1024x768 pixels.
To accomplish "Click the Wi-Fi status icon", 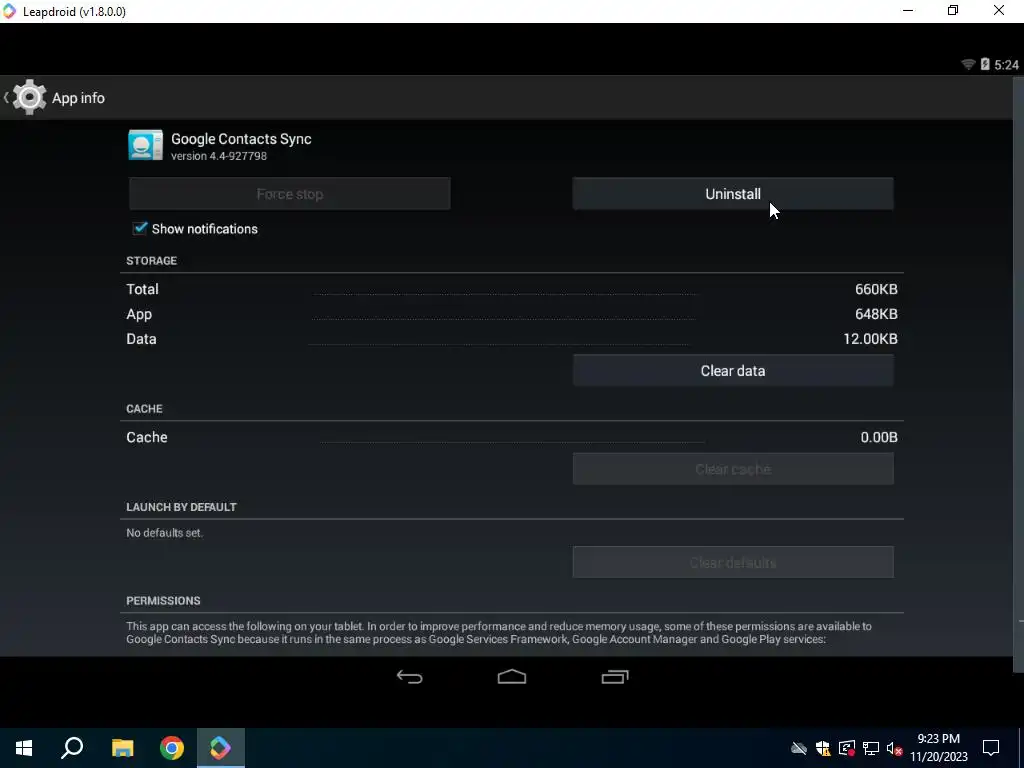I will click(968, 64).
